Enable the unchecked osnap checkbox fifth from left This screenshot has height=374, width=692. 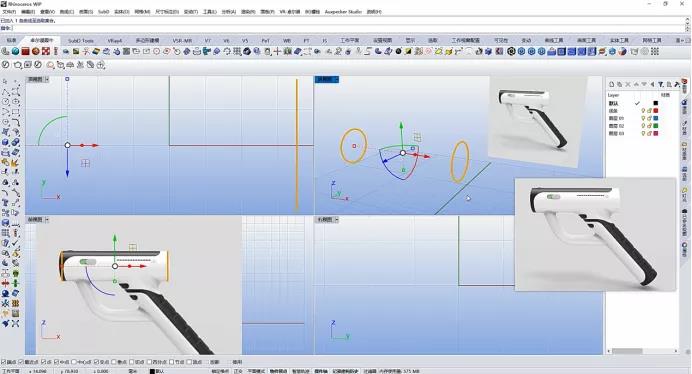point(74,362)
